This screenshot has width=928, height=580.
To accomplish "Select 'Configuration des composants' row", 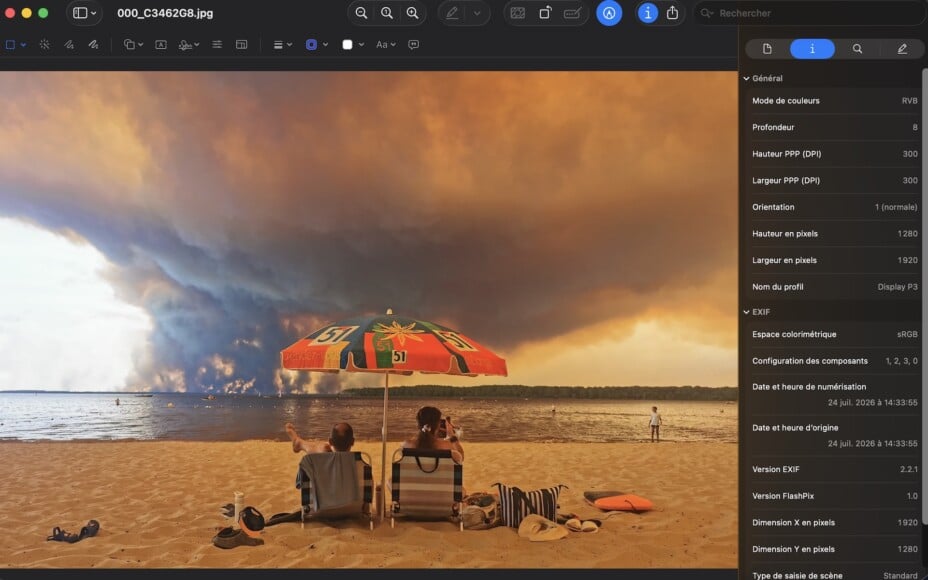I will [834, 361].
